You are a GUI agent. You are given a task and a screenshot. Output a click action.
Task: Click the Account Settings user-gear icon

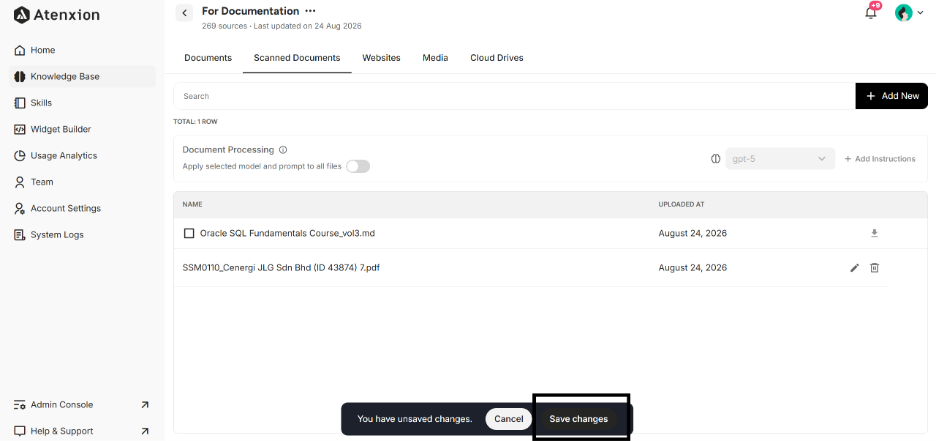pyautogui.click(x=20, y=208)
